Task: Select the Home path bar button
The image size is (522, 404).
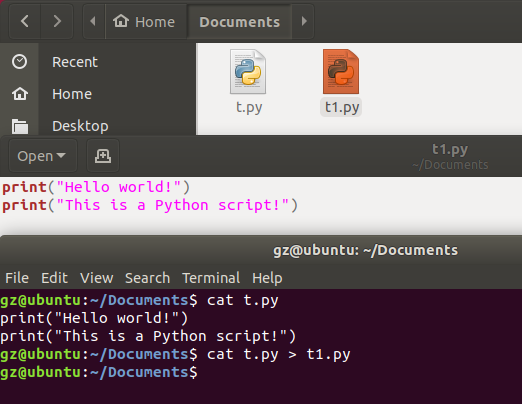Action: click(x=145, y=22)
